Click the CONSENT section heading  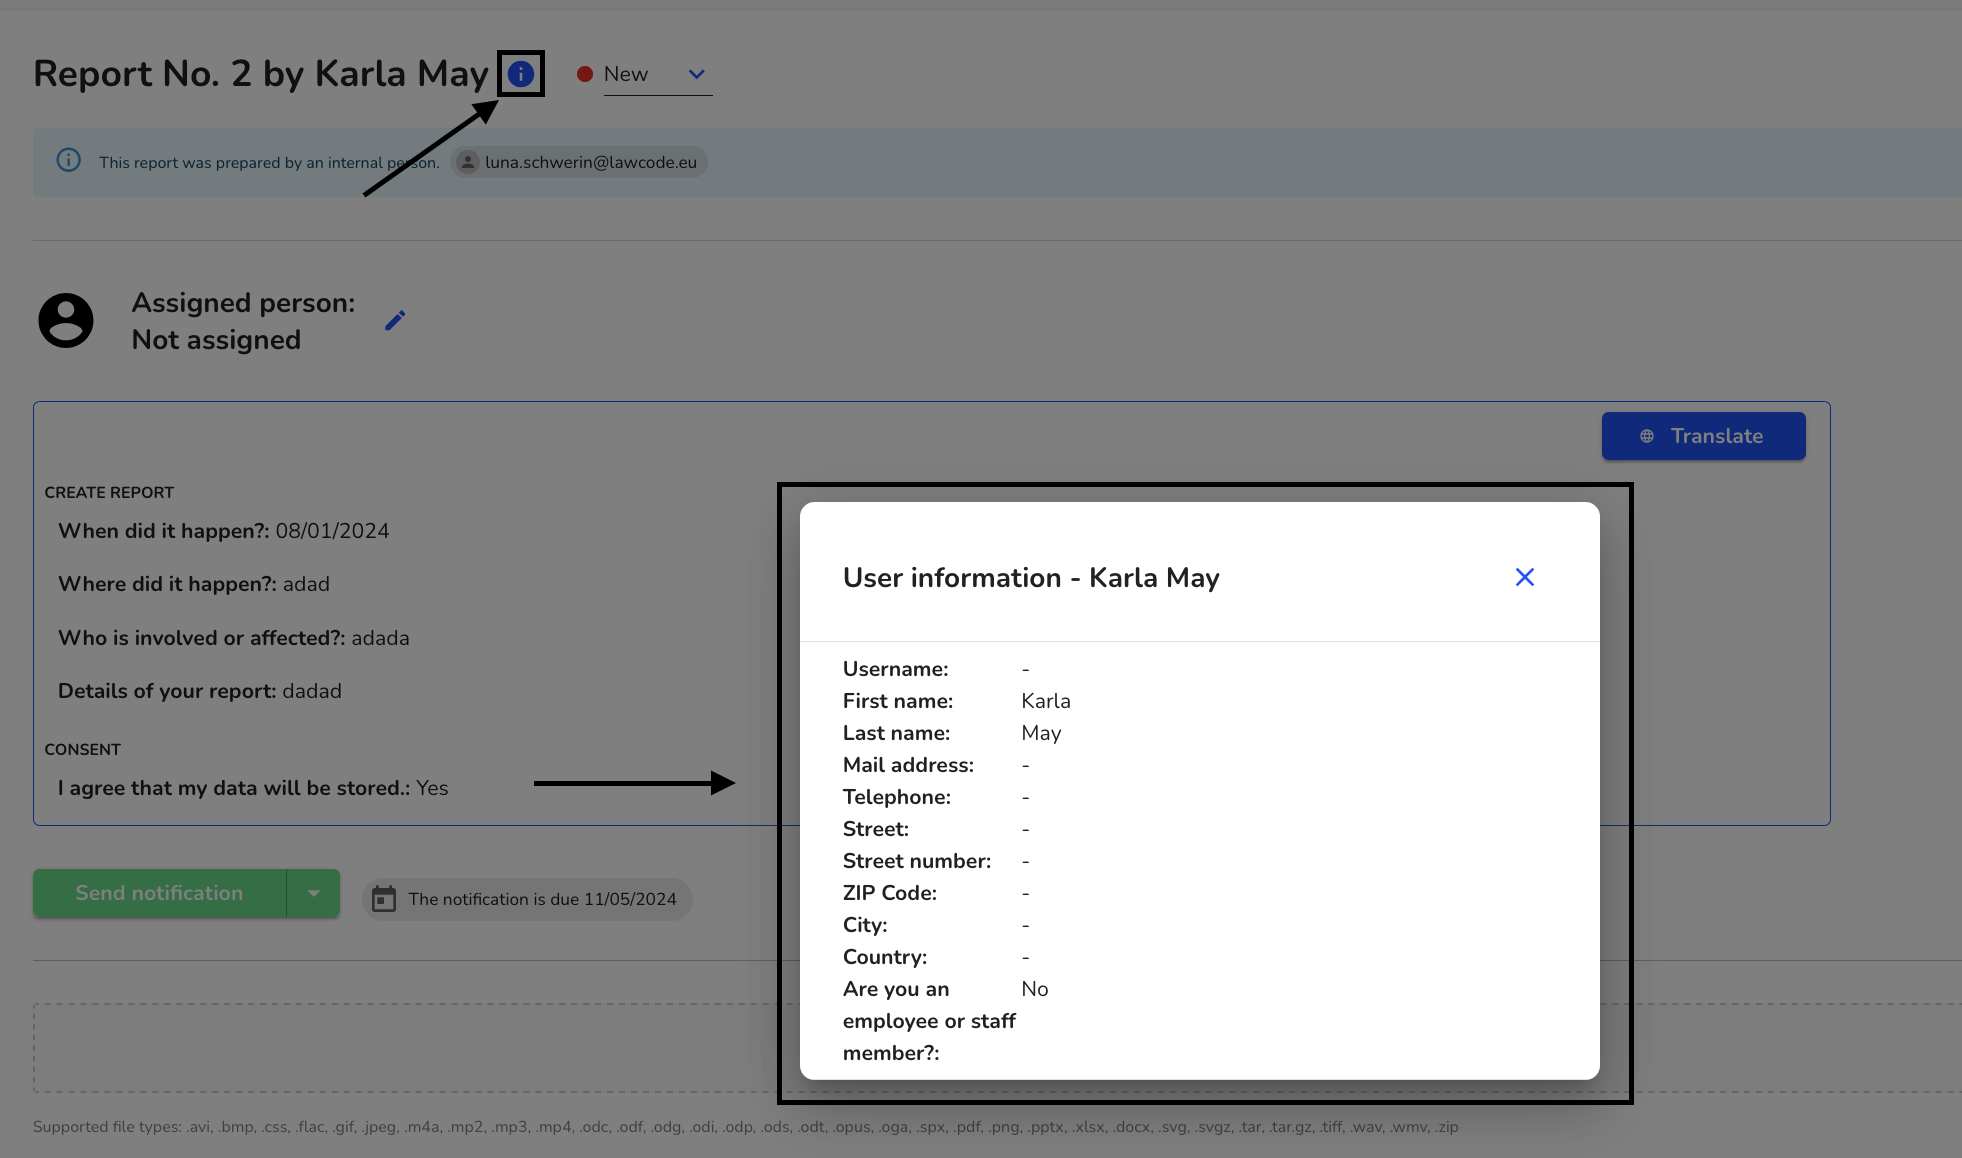point(83,749)
